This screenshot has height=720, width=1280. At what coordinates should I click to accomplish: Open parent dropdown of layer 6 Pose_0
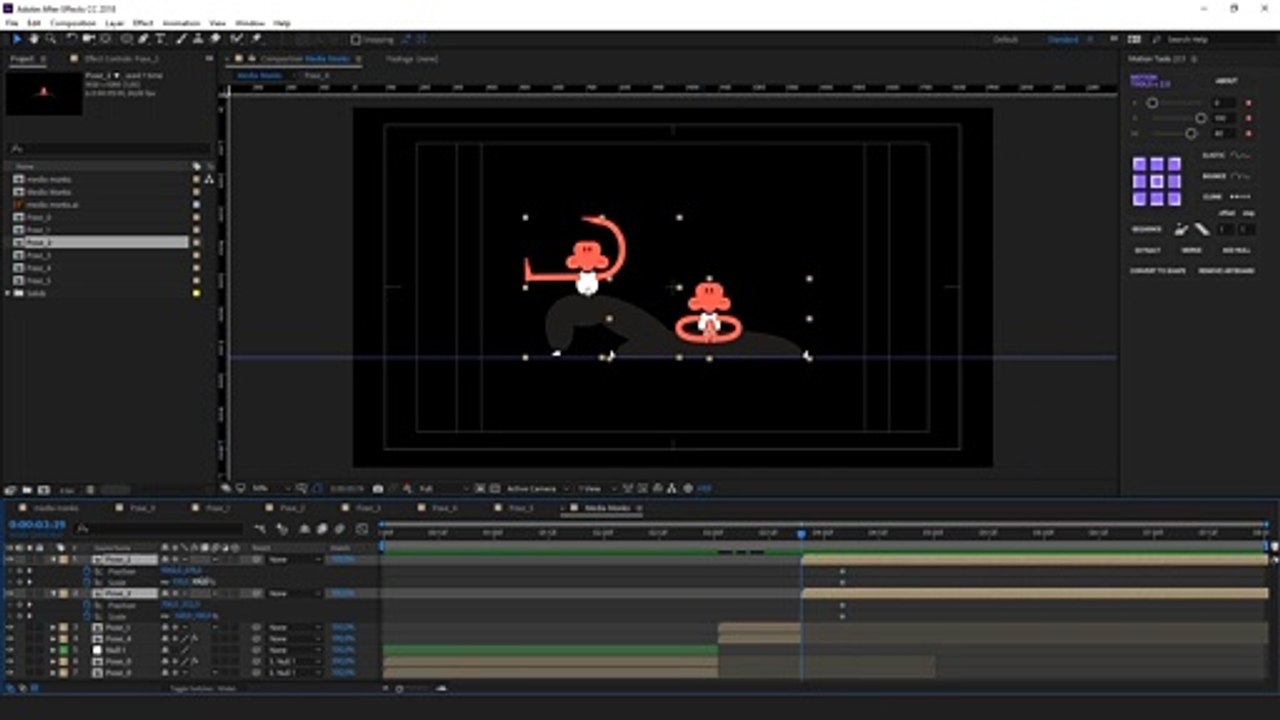pyautogui.click(x=295, y=661)
